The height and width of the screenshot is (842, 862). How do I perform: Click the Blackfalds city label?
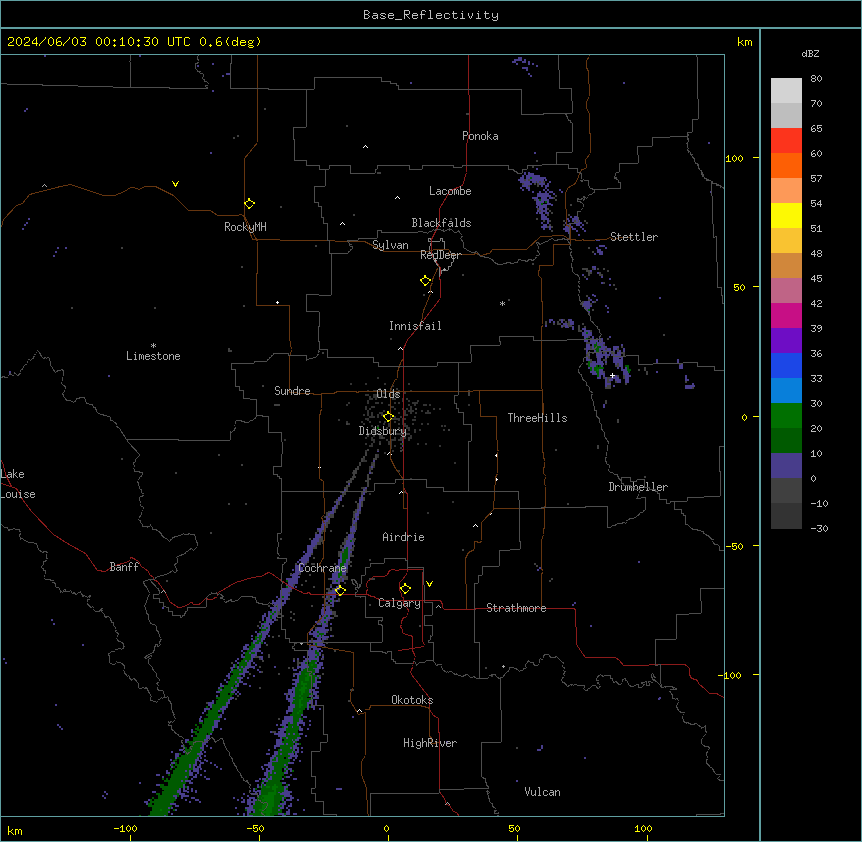pos(441,223)
